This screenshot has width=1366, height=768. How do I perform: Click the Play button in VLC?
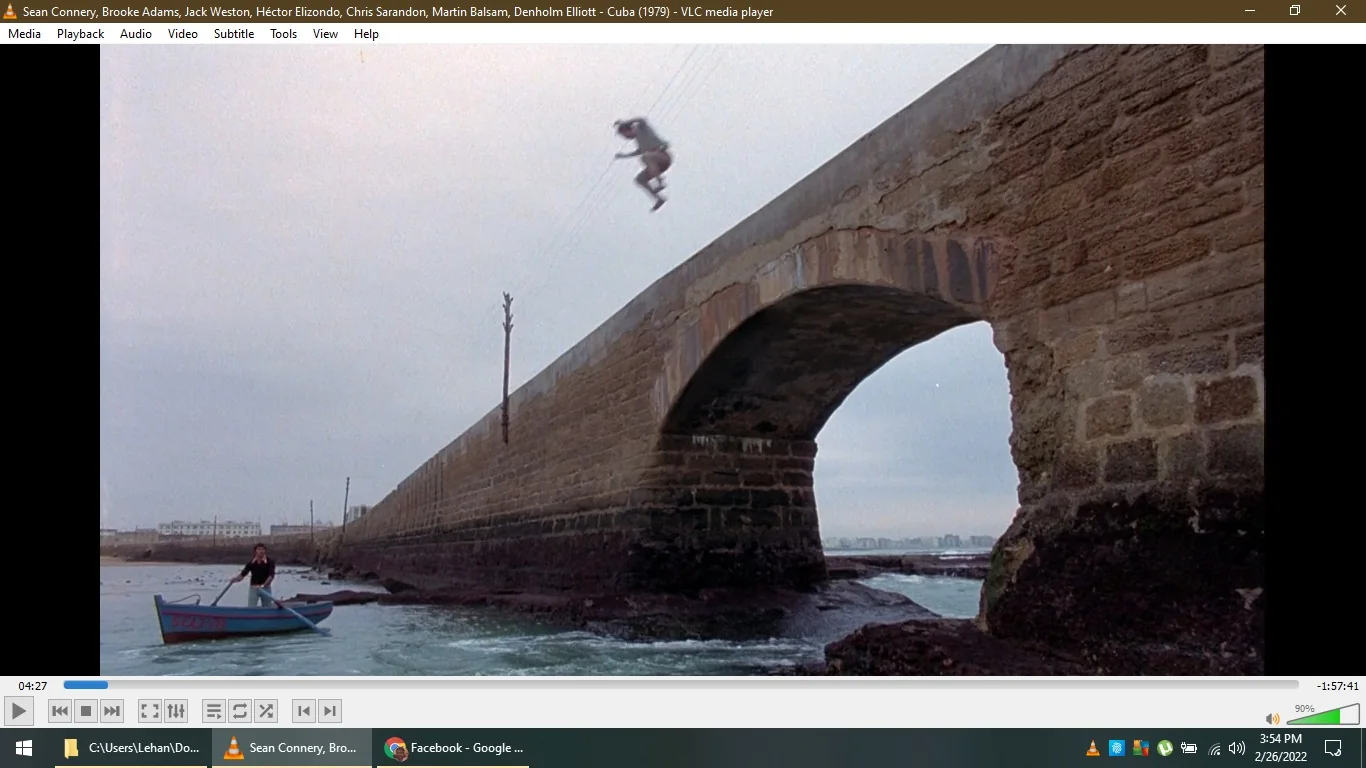click(x=18, y=711)
